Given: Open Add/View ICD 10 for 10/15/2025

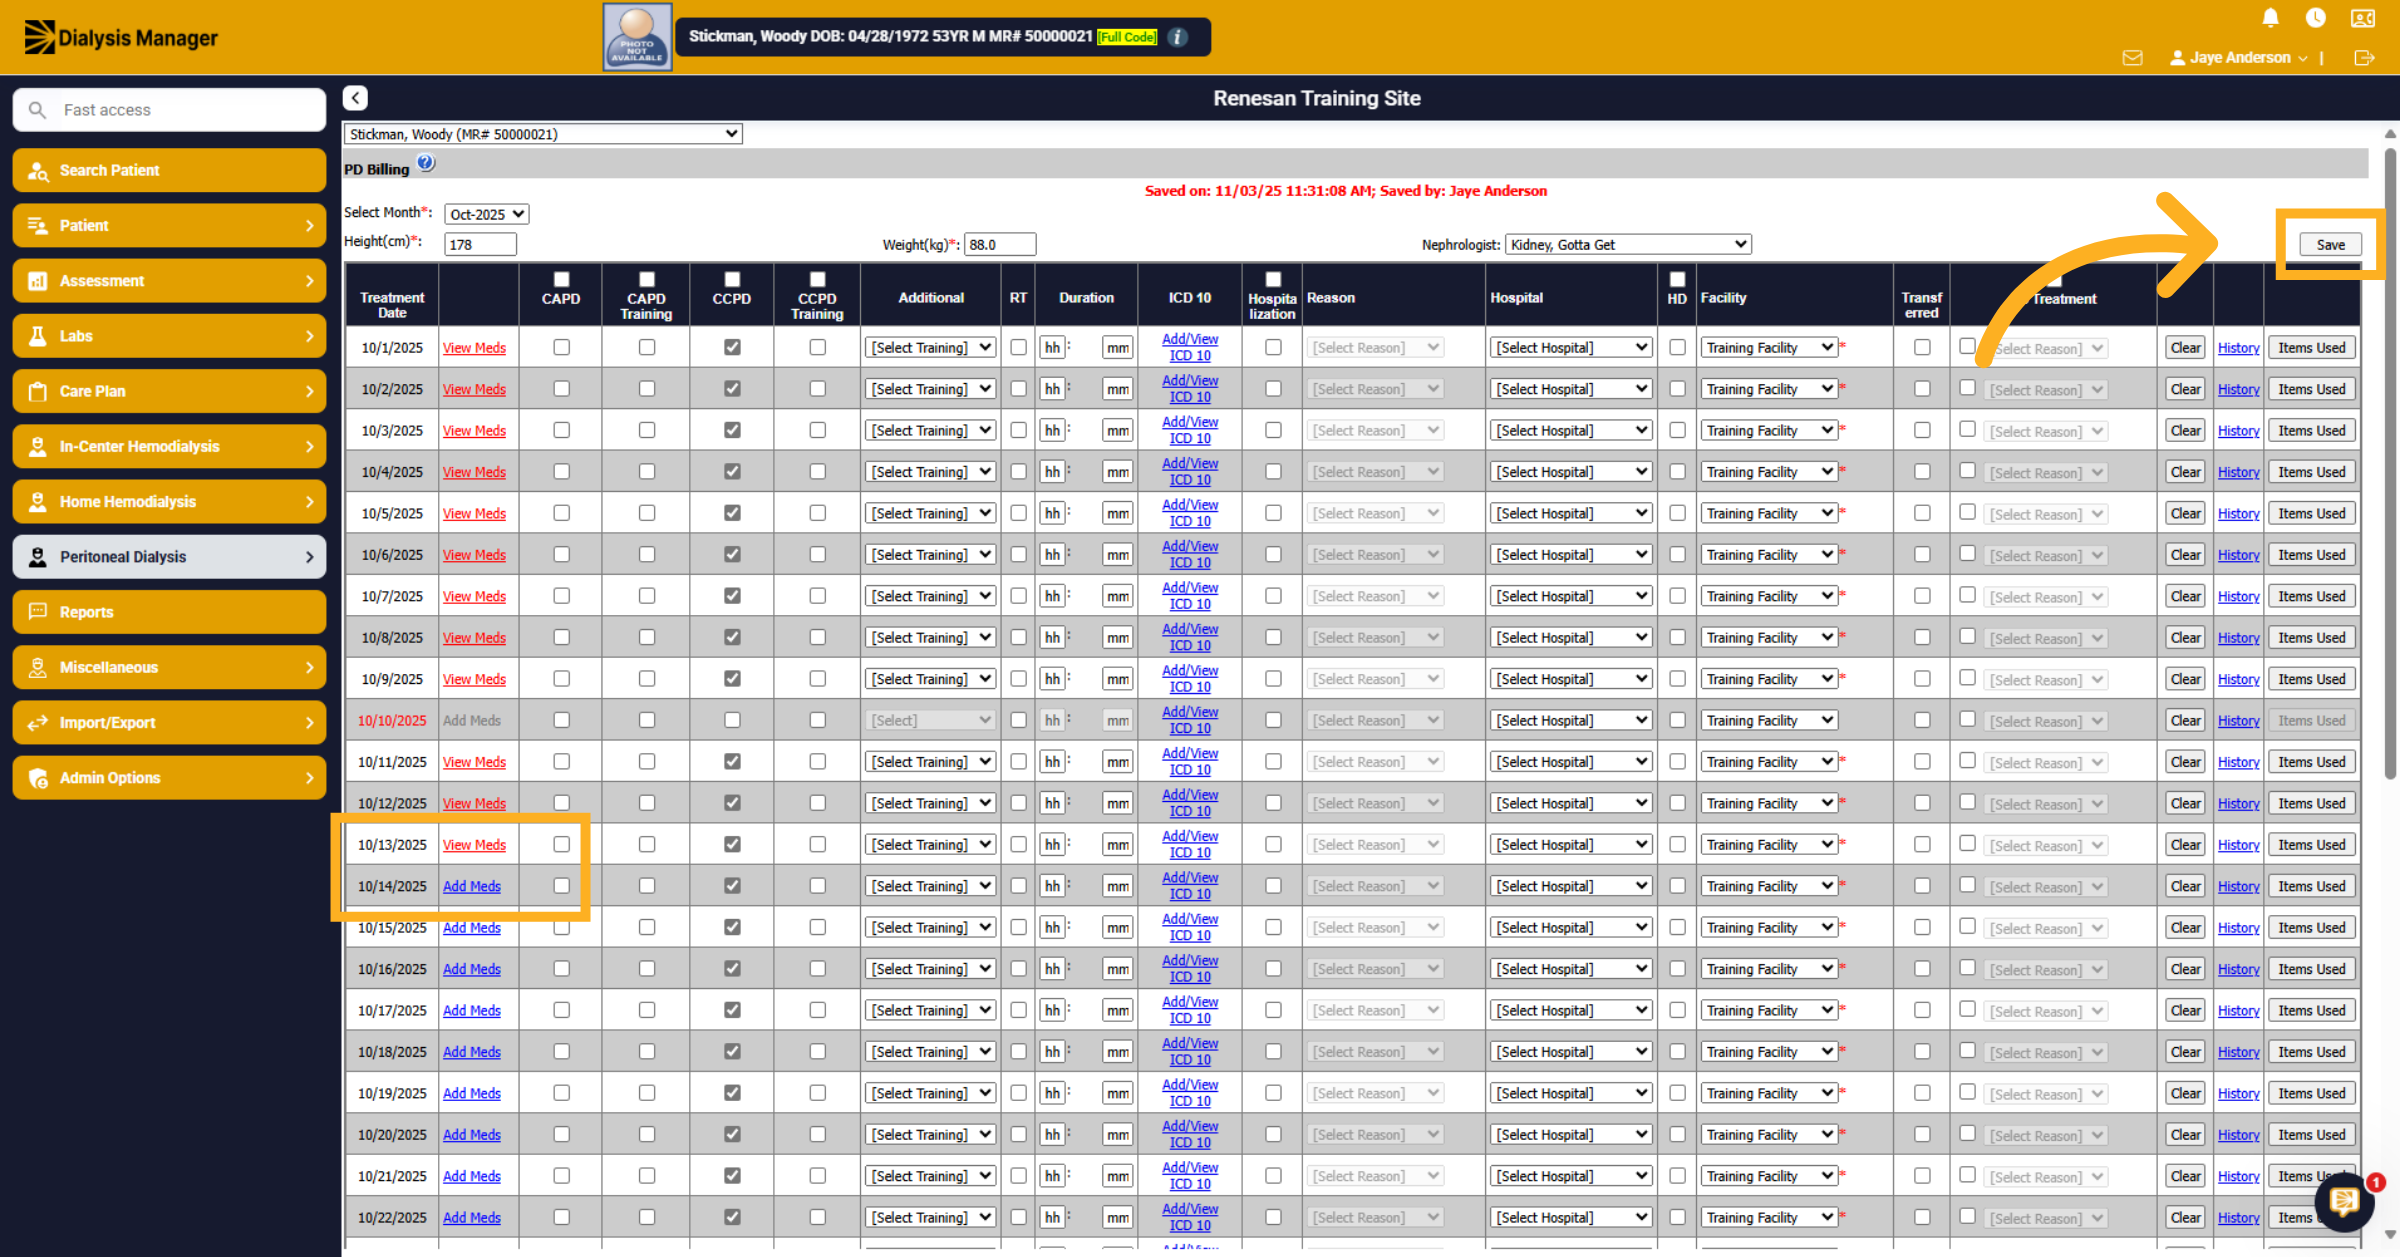Looking at the screenshot, I should click(x=1190, y=927).
